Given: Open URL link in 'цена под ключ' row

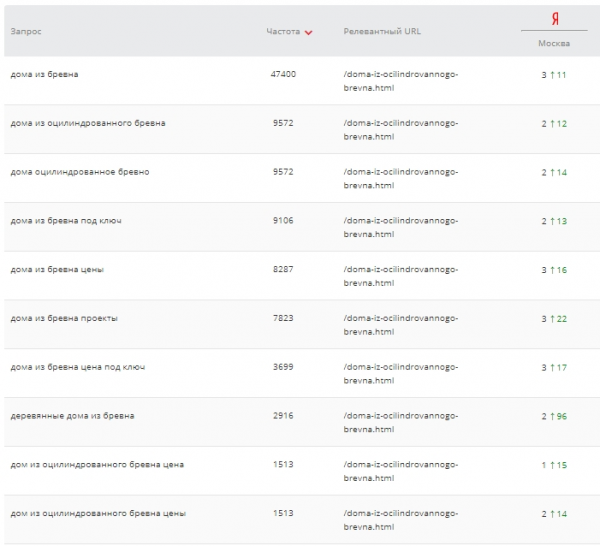Looking at the screenshot, I should (x=401, y=374).
